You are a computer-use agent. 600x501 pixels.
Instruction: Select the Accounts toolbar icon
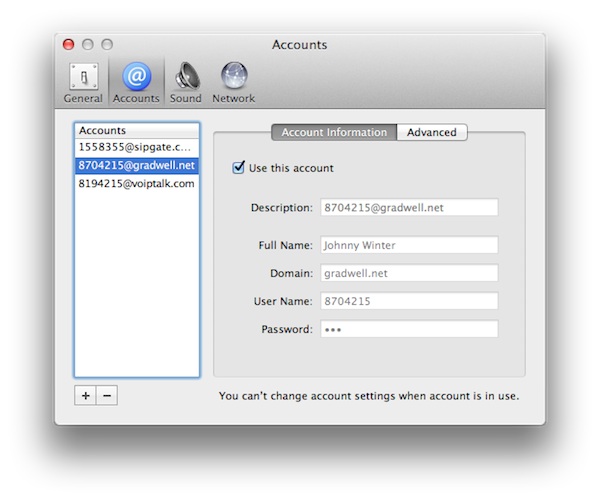[136, 83]
